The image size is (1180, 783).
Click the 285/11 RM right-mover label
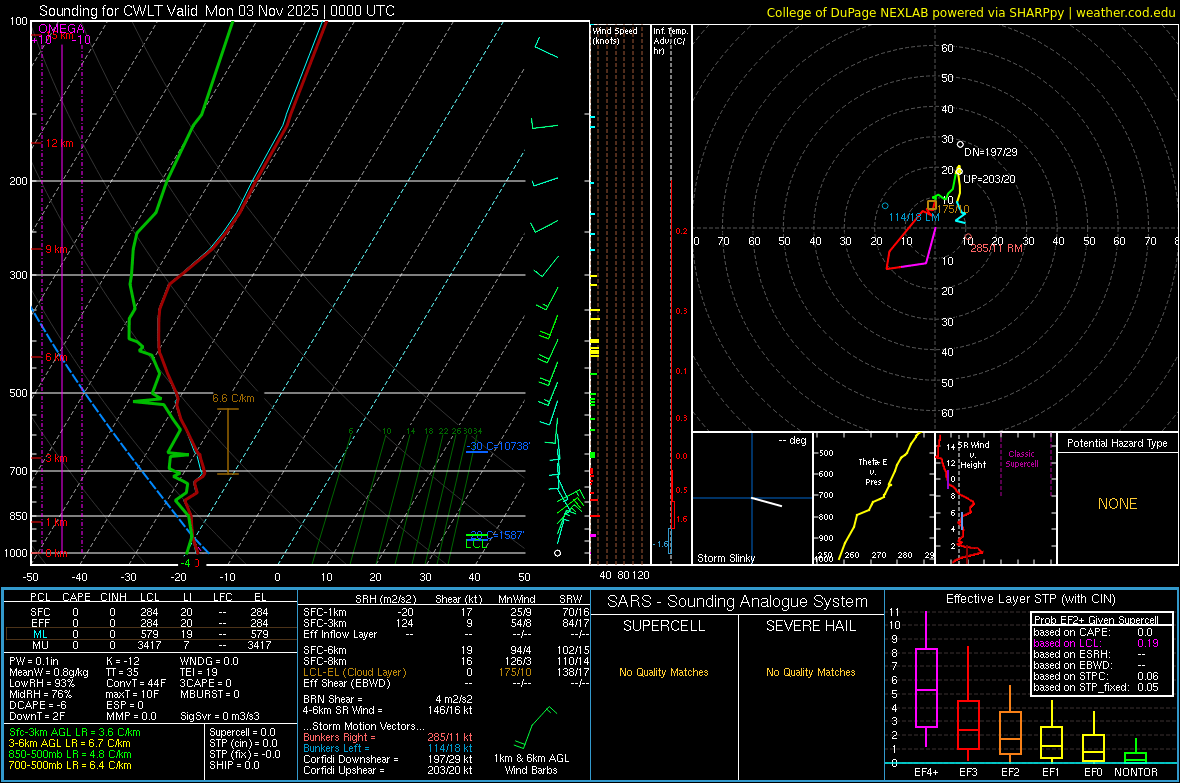pyautogui.click(x=996, y=248)
